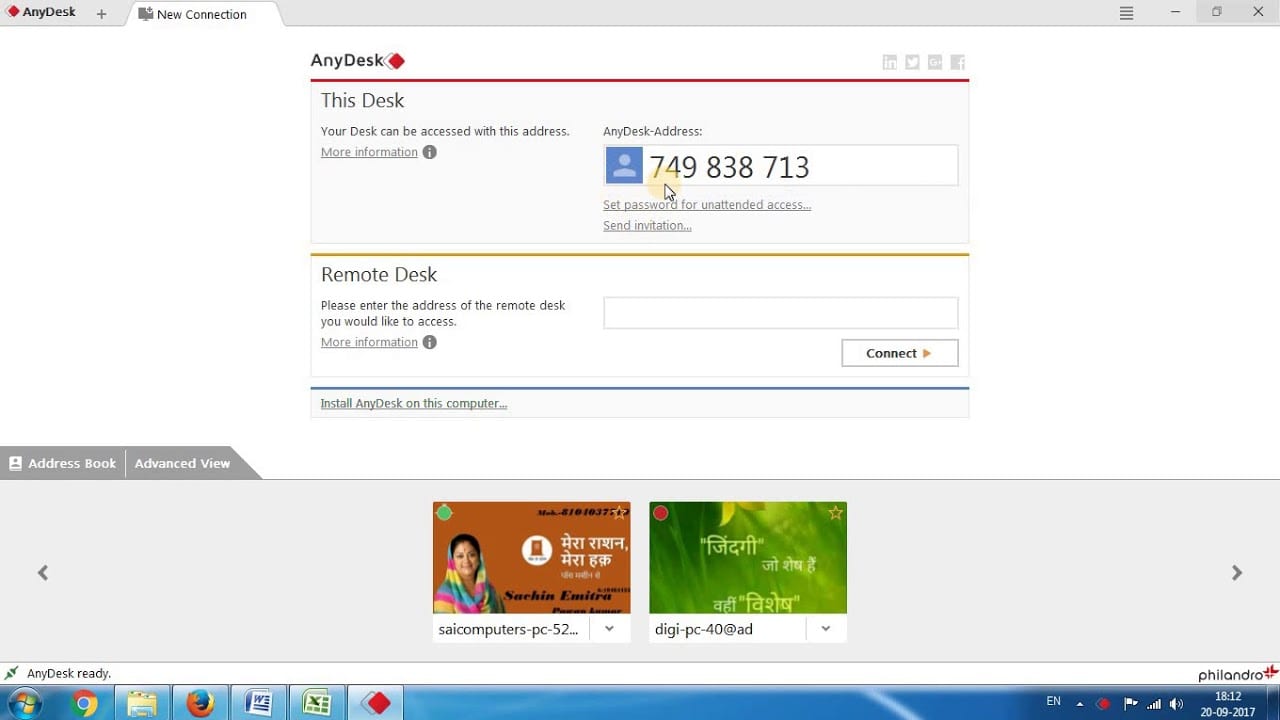The width and height of the screenshot is (1280, 720).
Task: Select the New Connection tab
Action: (199, 14)
